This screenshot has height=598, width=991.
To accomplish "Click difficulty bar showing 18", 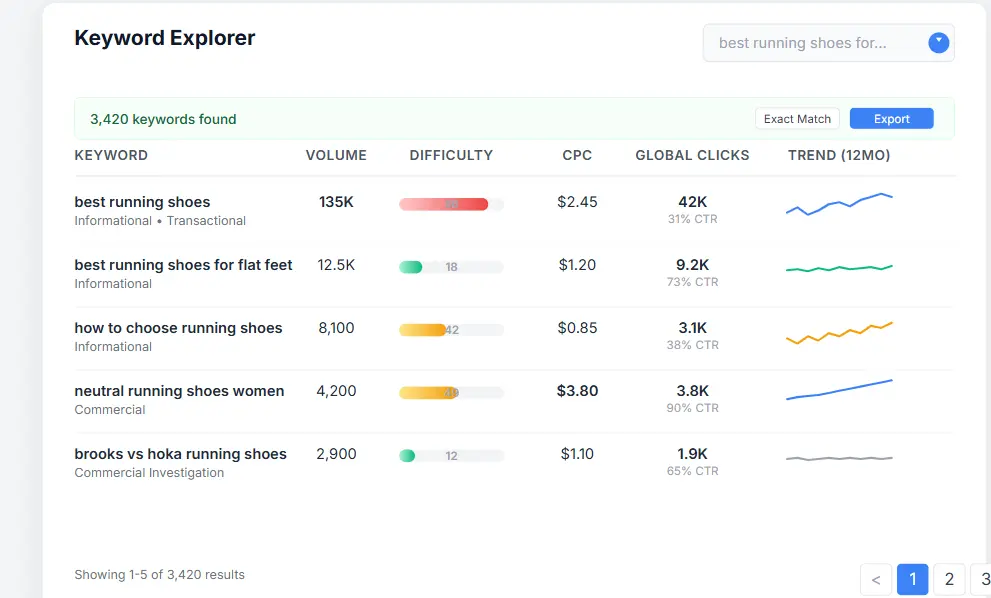I will pyautogui.click(x=451, y=267).
